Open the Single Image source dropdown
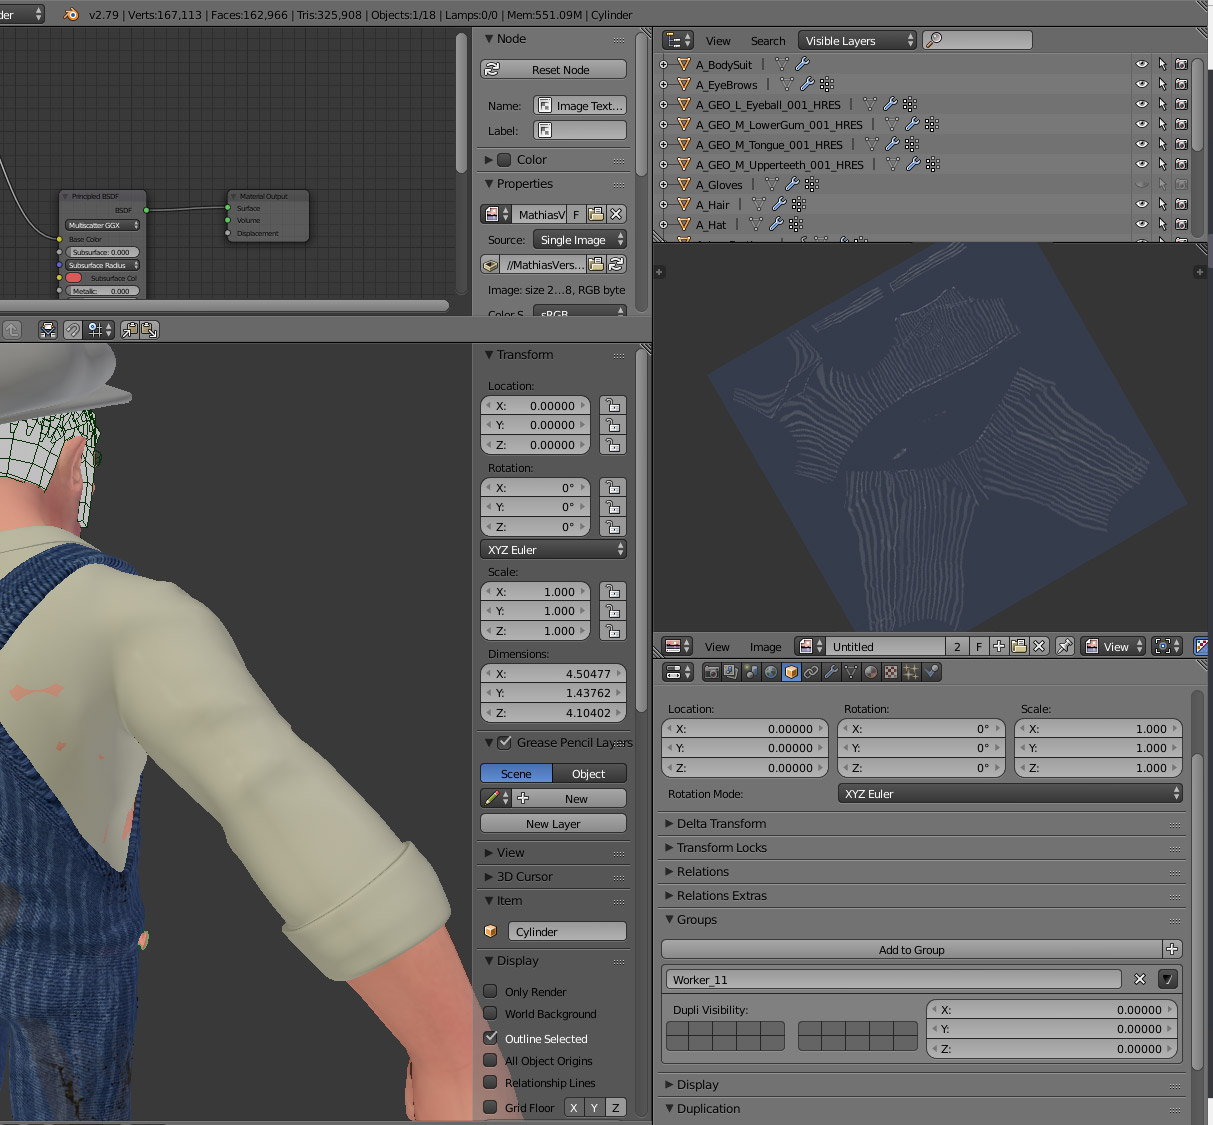 coord(580,239)
